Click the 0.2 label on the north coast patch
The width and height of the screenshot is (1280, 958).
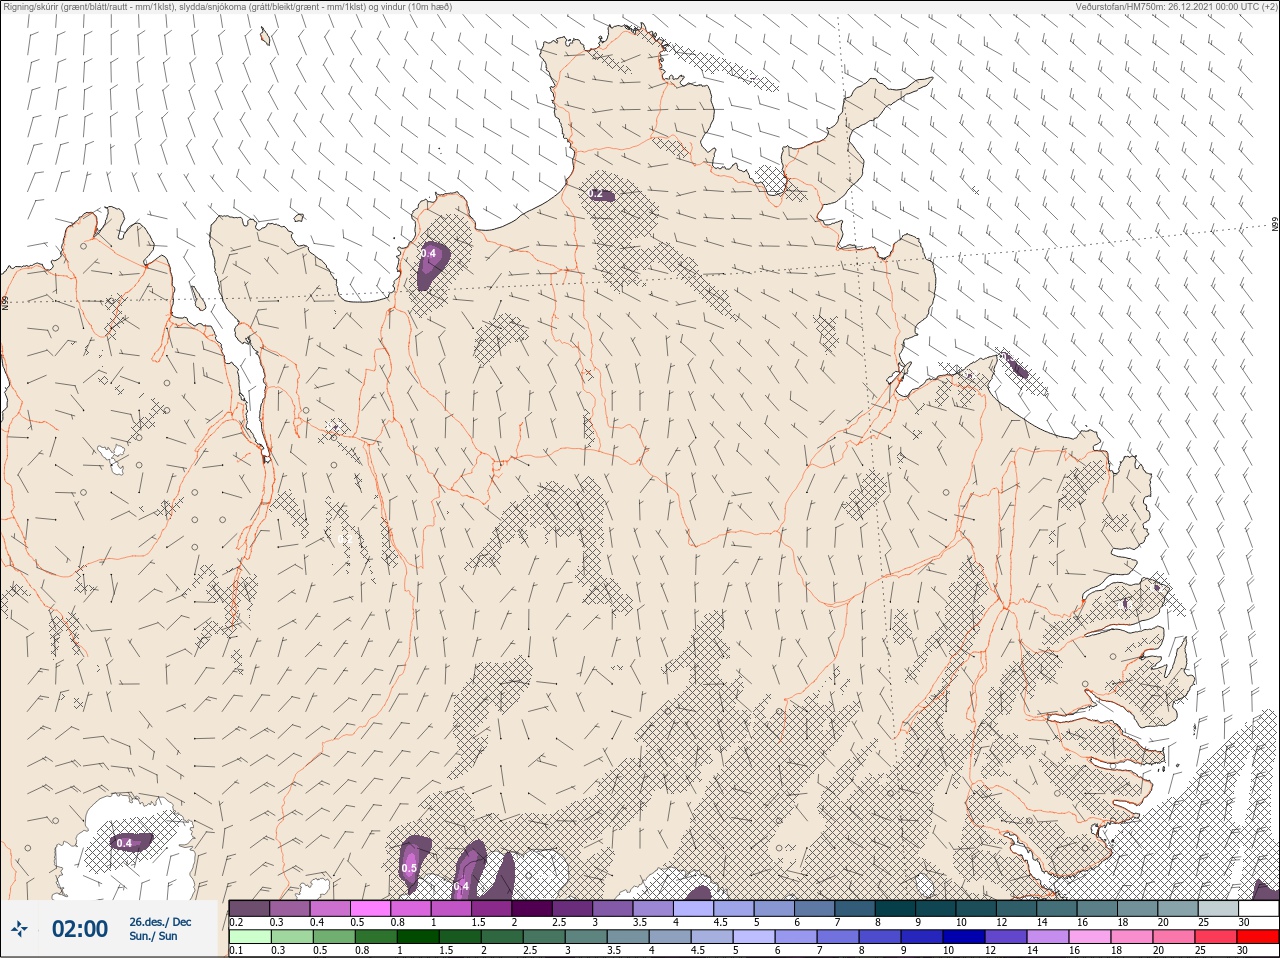[x=597, y=194]
